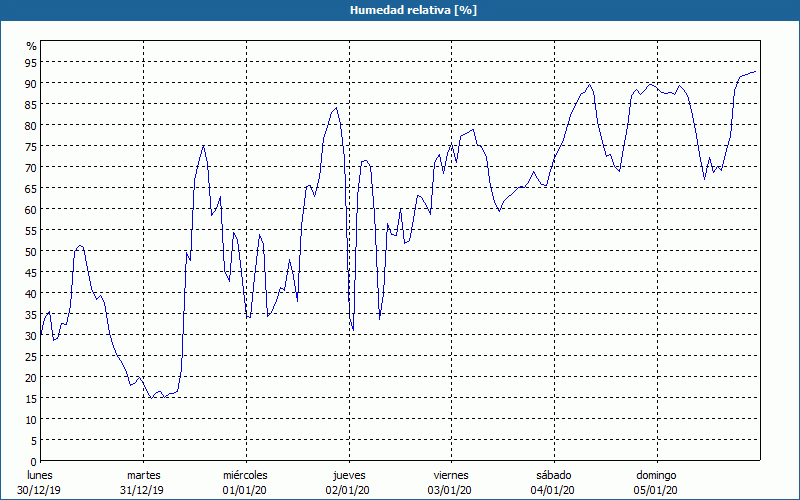Select the 'domingo' day label

(x=656, y=476)
